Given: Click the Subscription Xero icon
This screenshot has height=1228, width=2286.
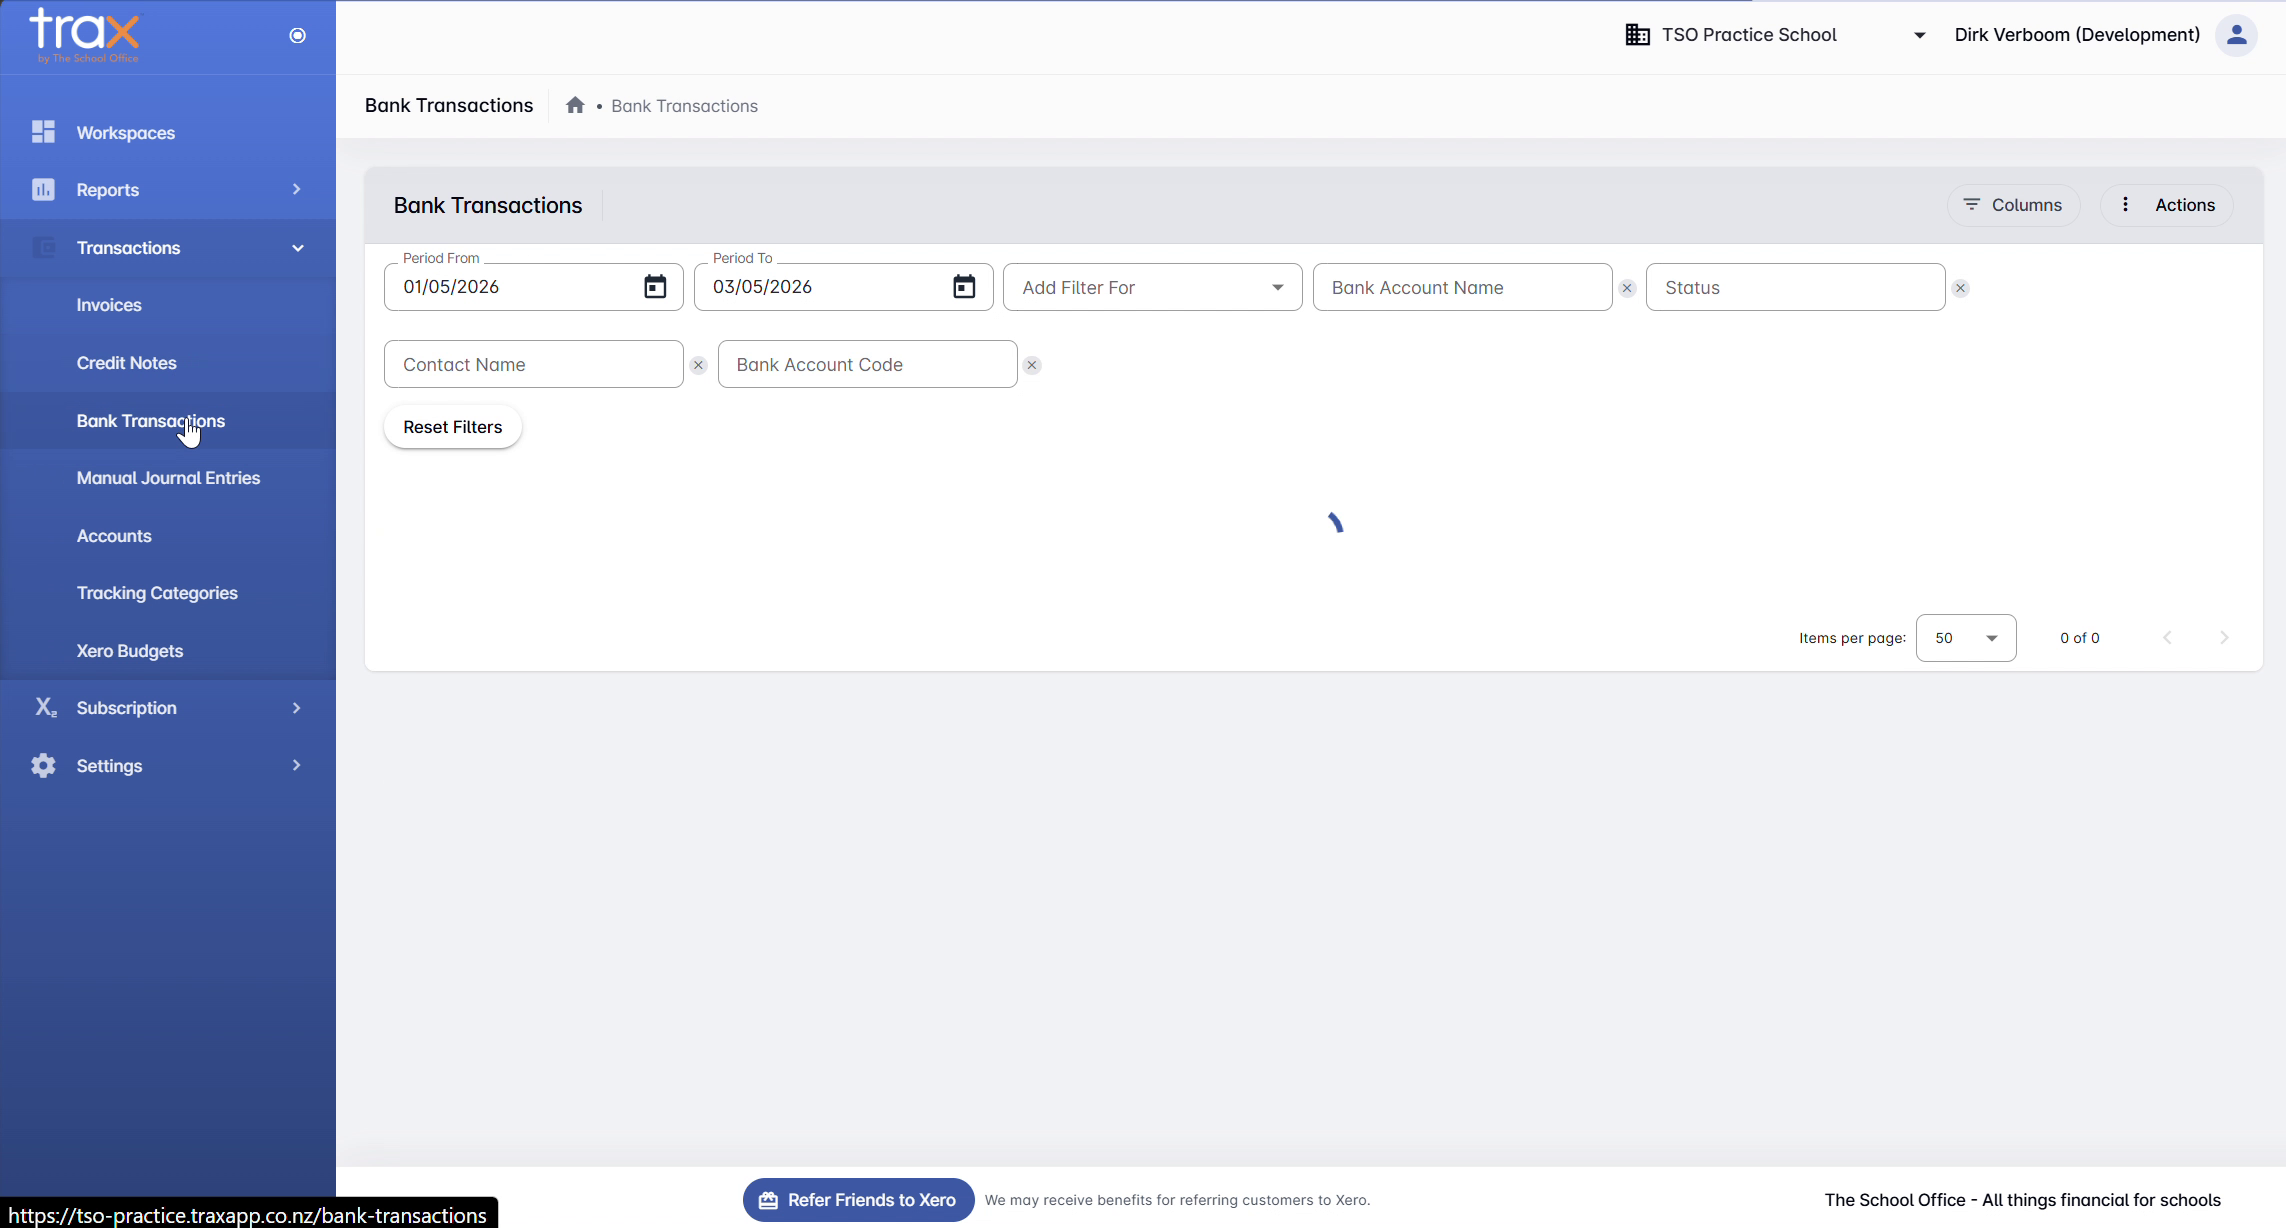Looking at the screenshot, I should [x=45, y=708].
